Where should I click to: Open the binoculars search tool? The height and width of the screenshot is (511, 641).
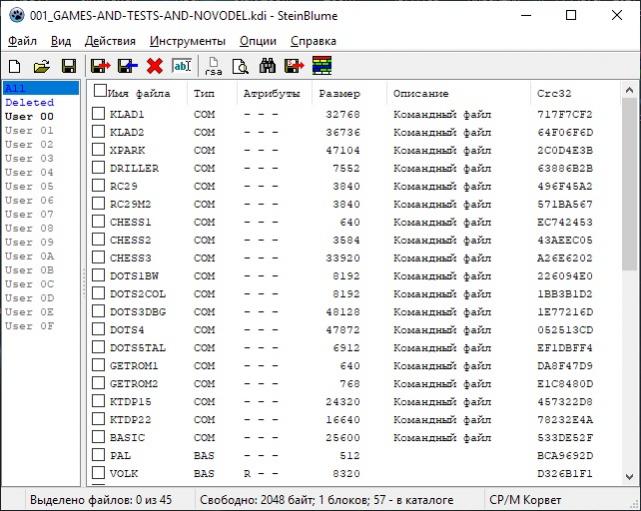pyautogui.click(x=268, y=66)
